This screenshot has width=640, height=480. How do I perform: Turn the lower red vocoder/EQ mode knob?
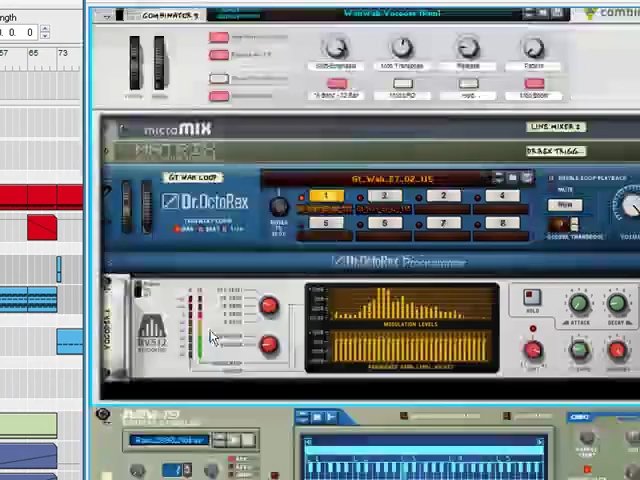(x=269, y=344)
